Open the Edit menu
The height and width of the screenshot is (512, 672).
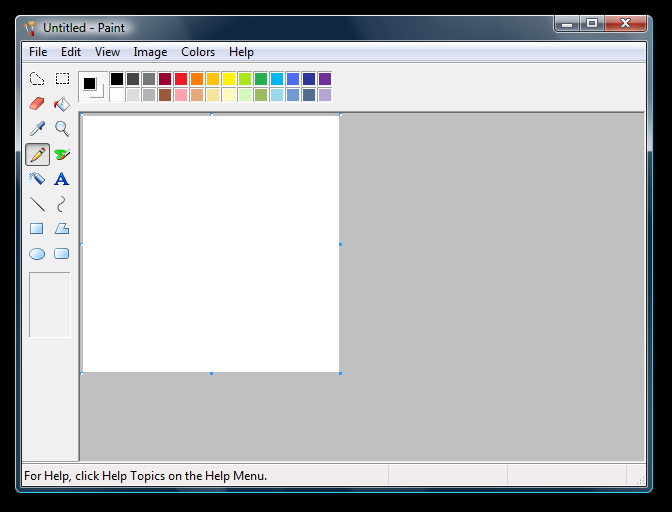point(71,52)
